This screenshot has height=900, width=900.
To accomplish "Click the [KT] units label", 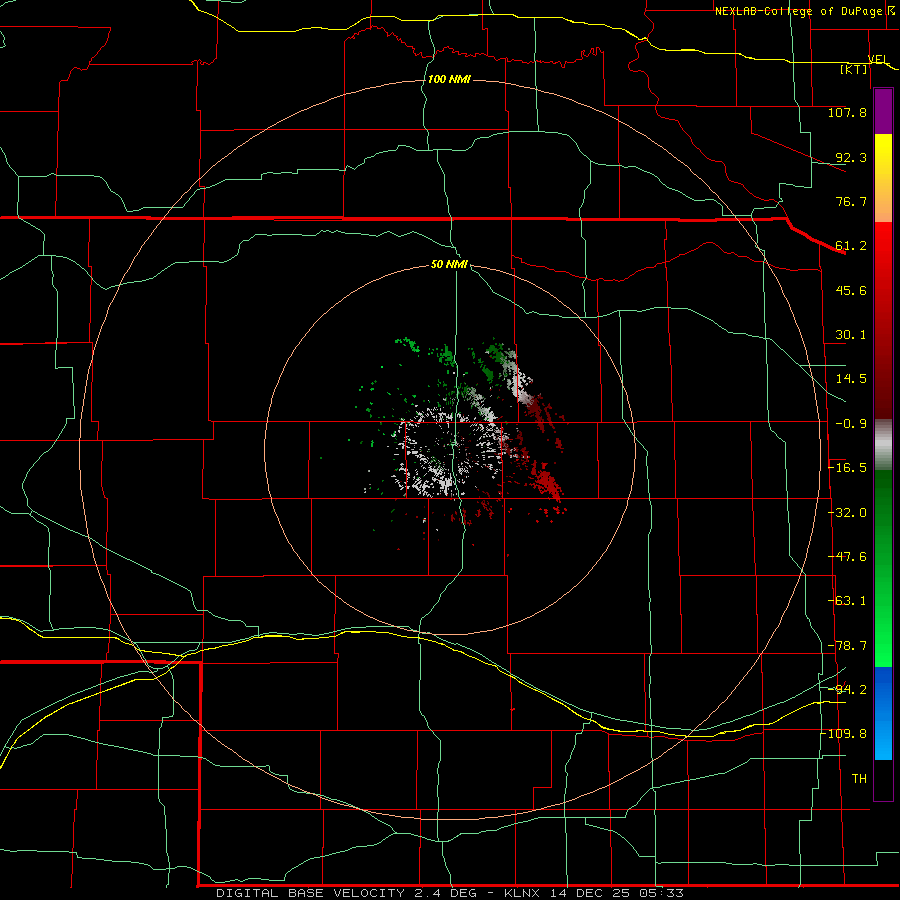I will point(854,69).
